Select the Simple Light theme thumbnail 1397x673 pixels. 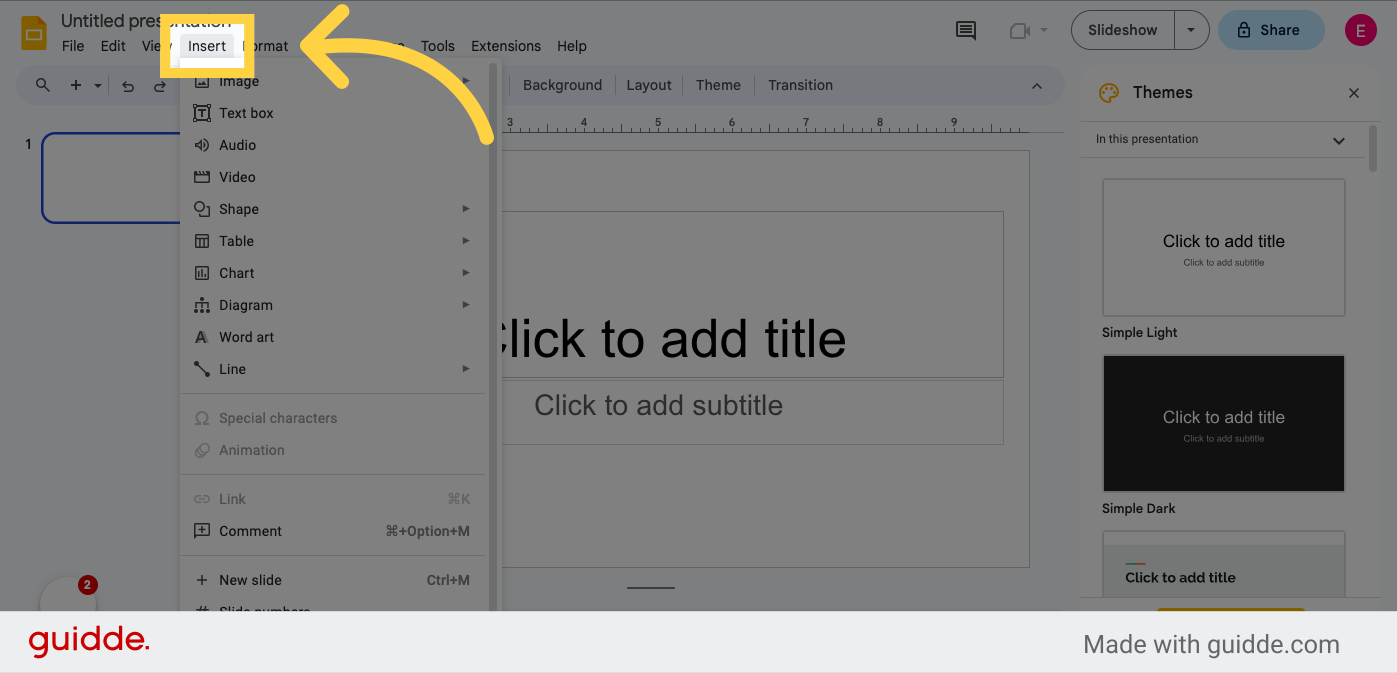click(x=1223, y=247)
